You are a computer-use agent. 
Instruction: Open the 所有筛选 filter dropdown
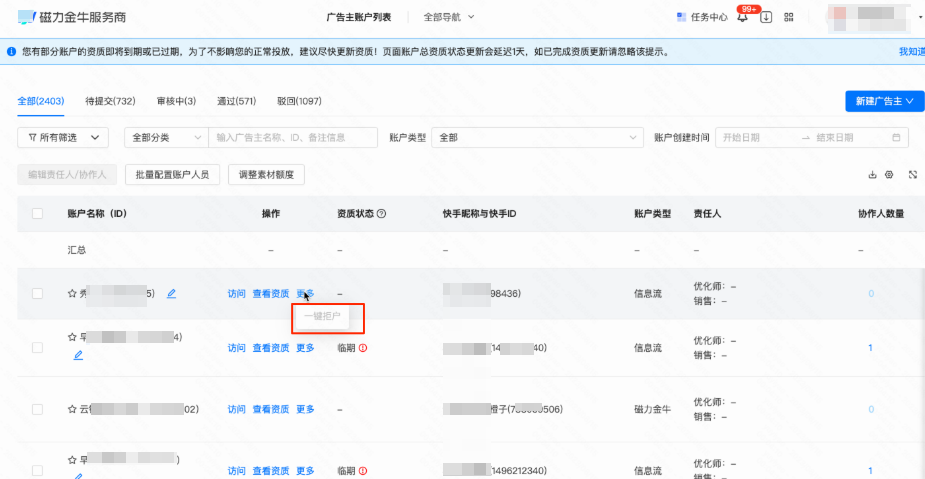click(x=63, y=137)
